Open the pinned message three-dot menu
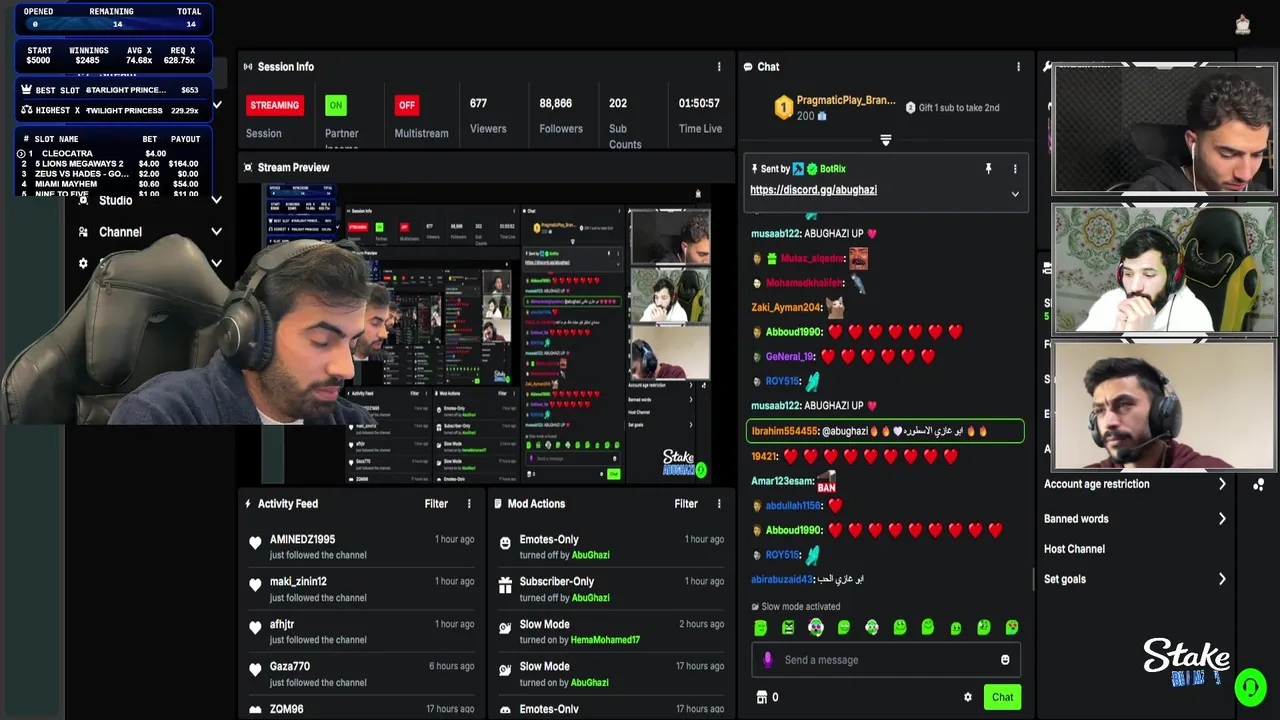Screen dimensions: 1280x720 (x=1014, y=169)
